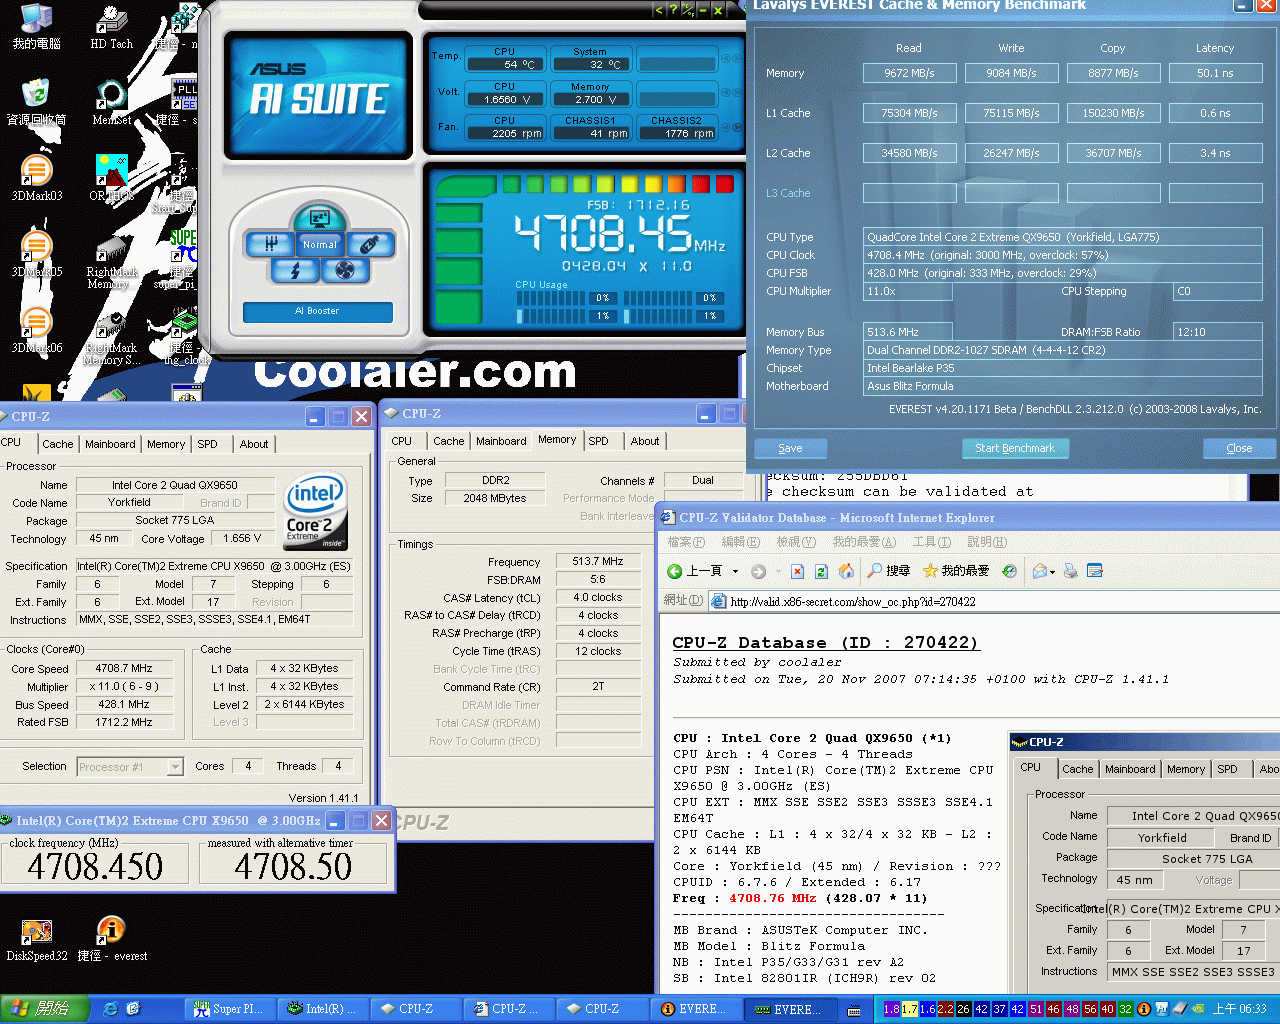
Task: Open About tab in middle CPU-Z window
Action: pyautogui.click(x=645, y=441)
